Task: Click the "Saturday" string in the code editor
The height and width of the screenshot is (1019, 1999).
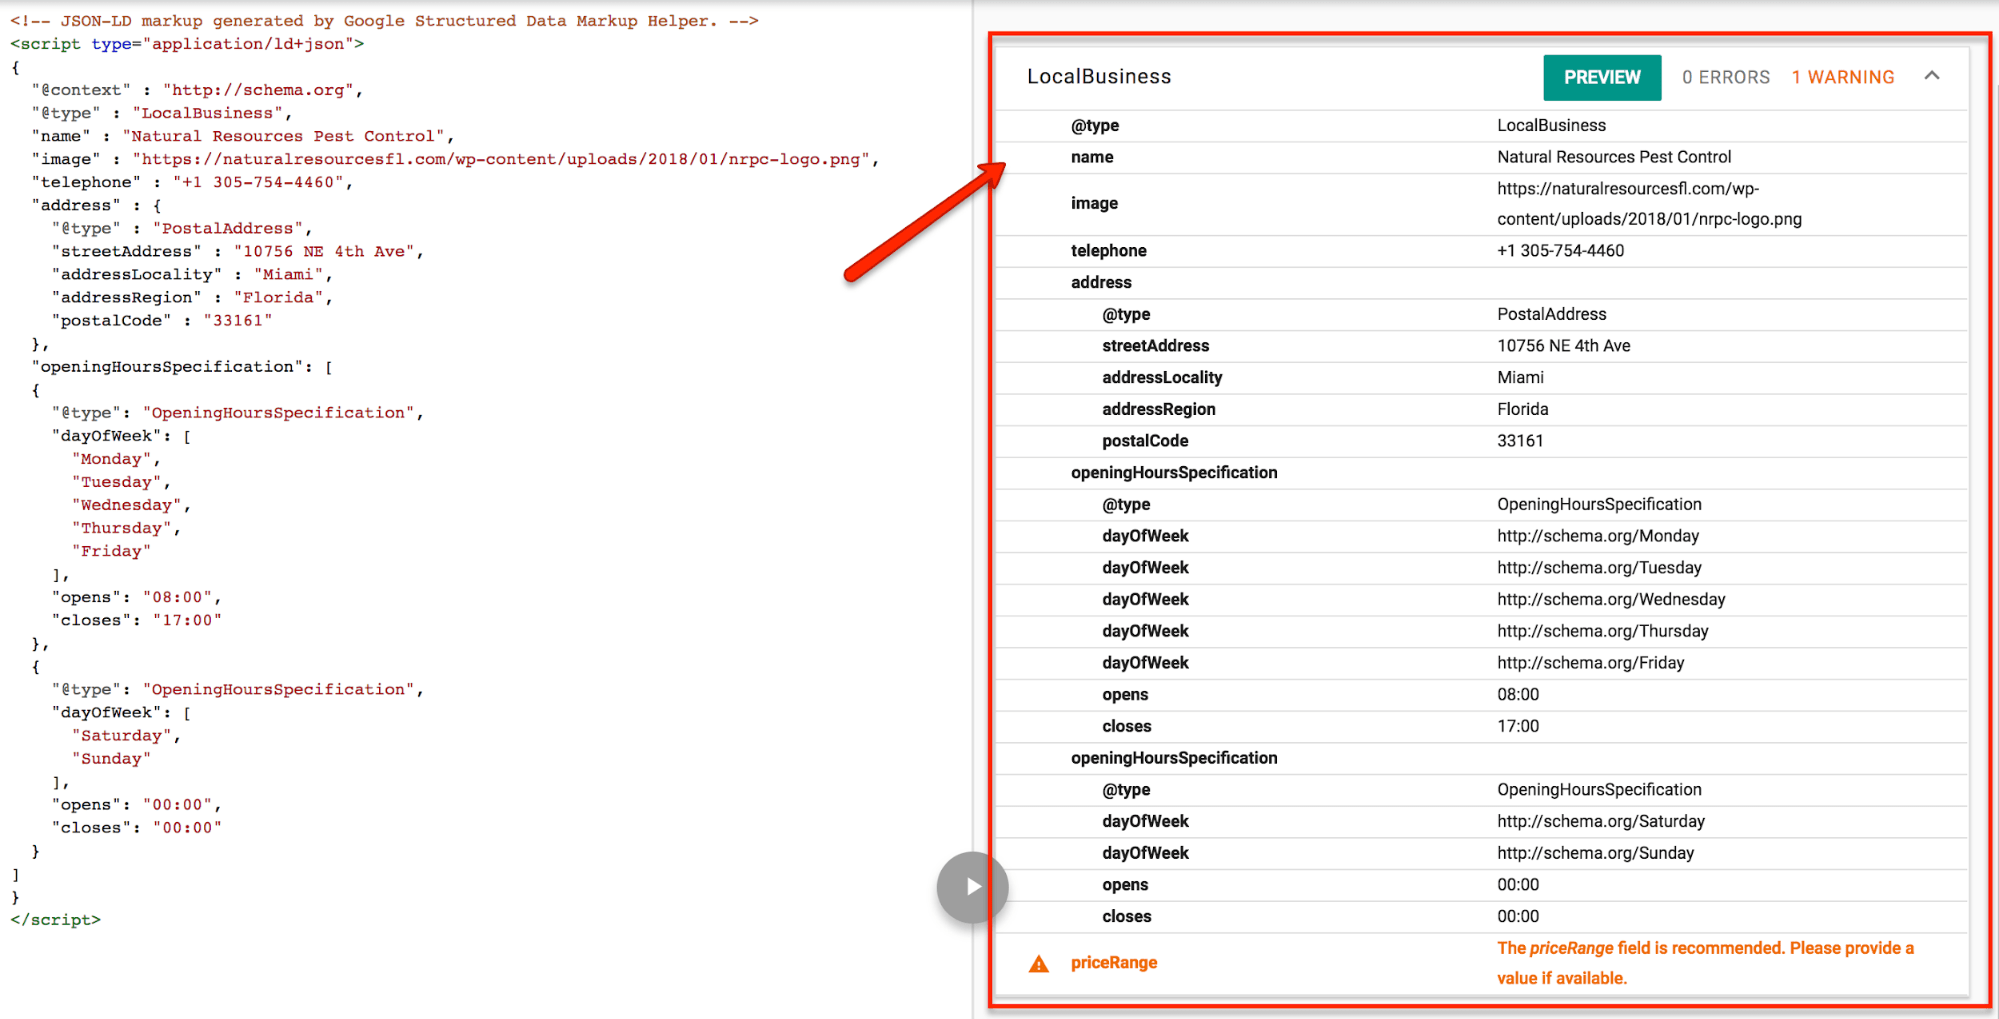Action: coord(121,735)
